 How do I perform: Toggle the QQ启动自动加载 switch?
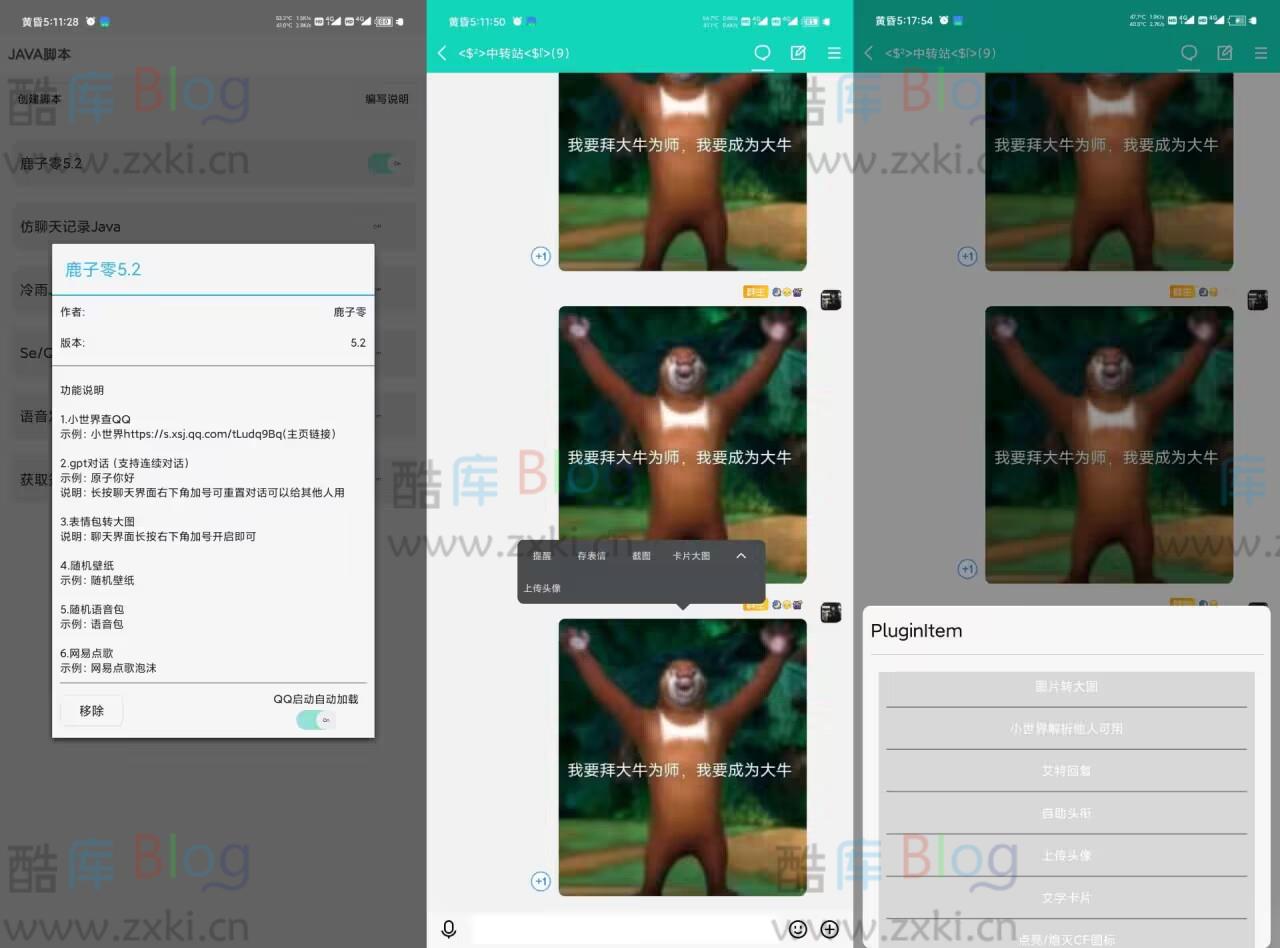coord(316,720)
